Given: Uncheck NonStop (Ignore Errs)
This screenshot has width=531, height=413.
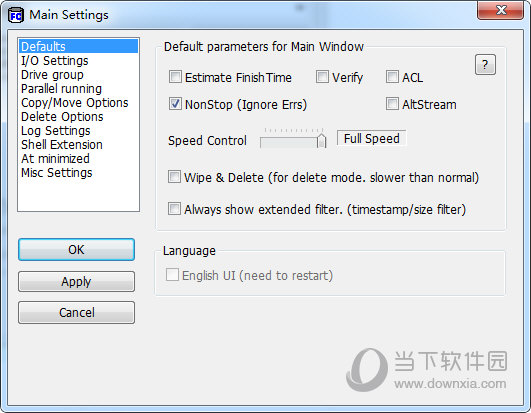Looking at the screenshot, I should 175,104.
